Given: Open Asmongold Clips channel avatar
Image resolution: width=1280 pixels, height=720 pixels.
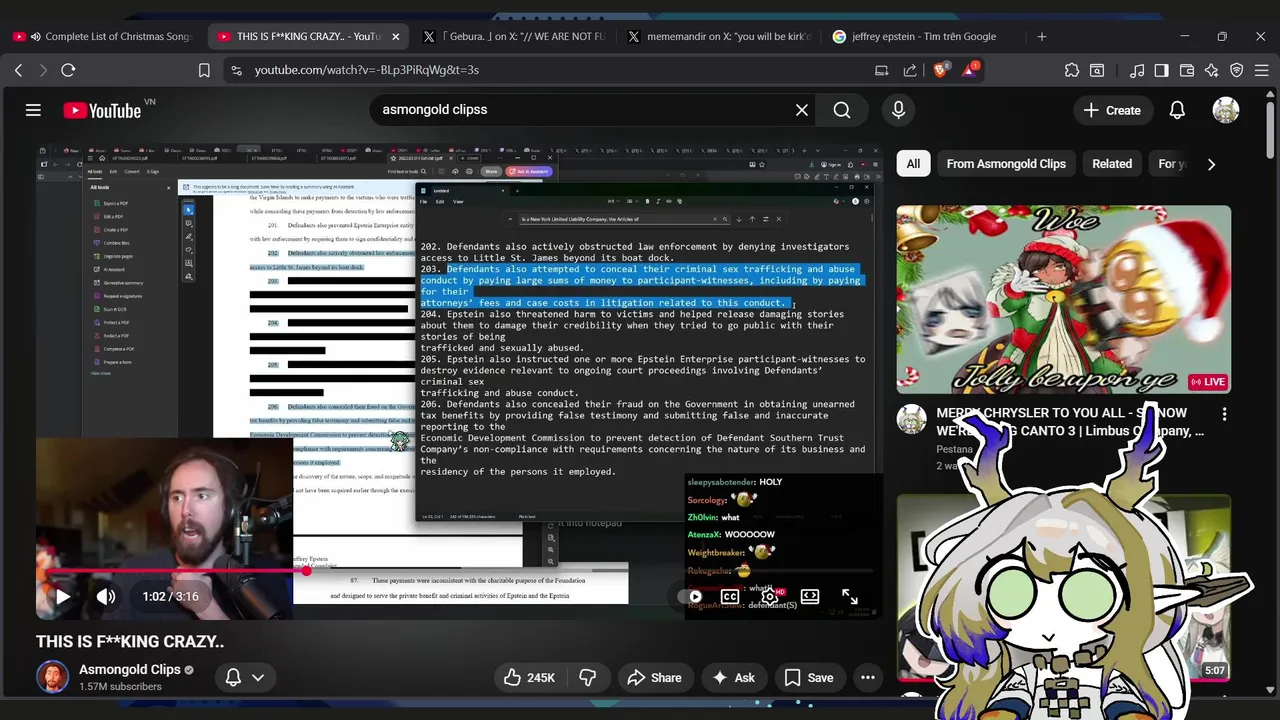Looking at the screenshot, I should [53, 678].
